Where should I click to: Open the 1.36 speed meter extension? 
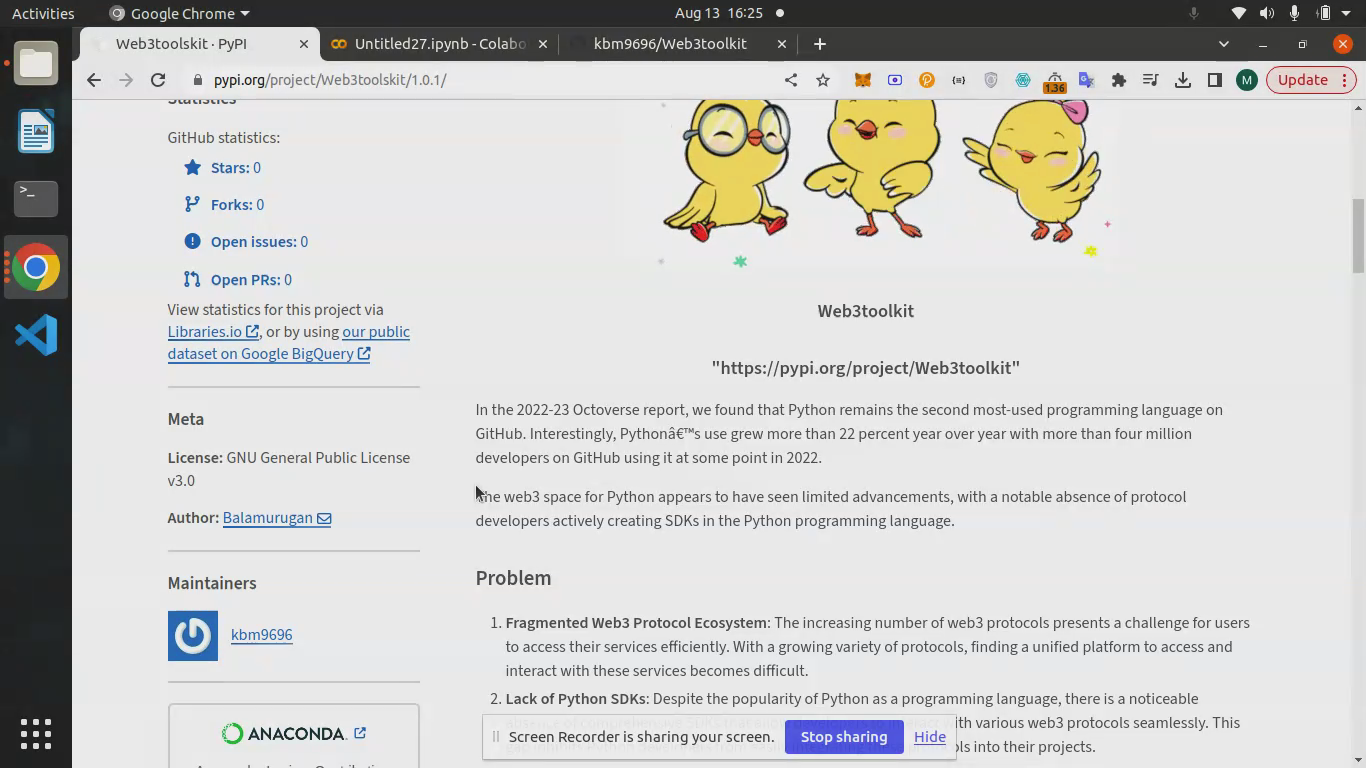pos(1055,81)
